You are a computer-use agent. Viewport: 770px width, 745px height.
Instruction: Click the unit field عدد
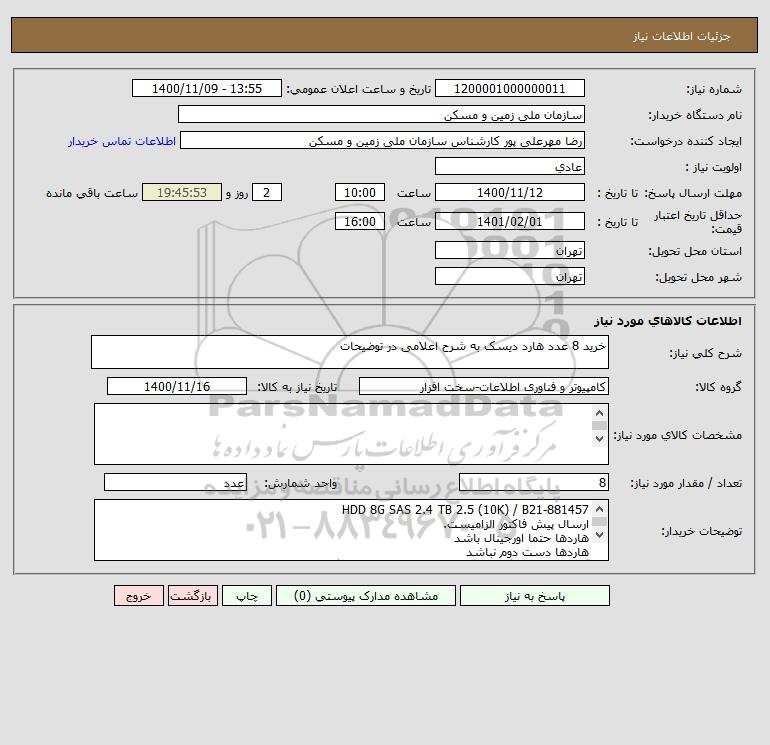point(175,482)
